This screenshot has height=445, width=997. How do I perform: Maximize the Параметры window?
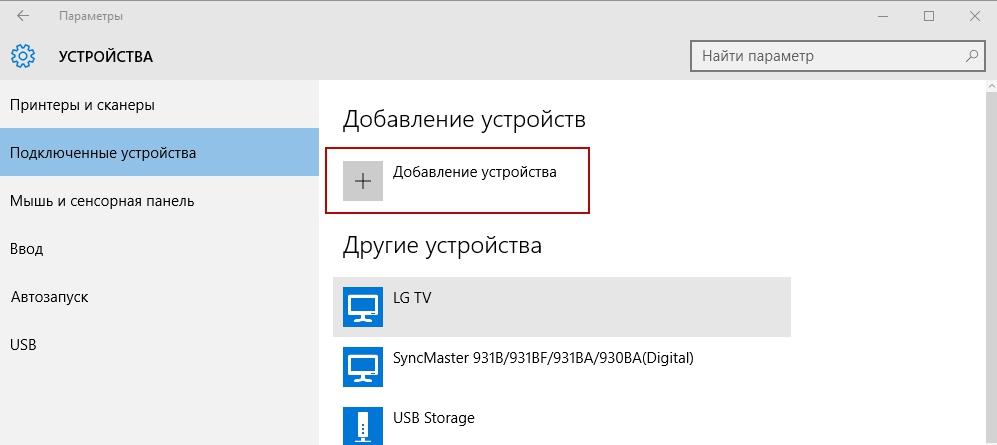pyautogui.click(x=929, y=16)
